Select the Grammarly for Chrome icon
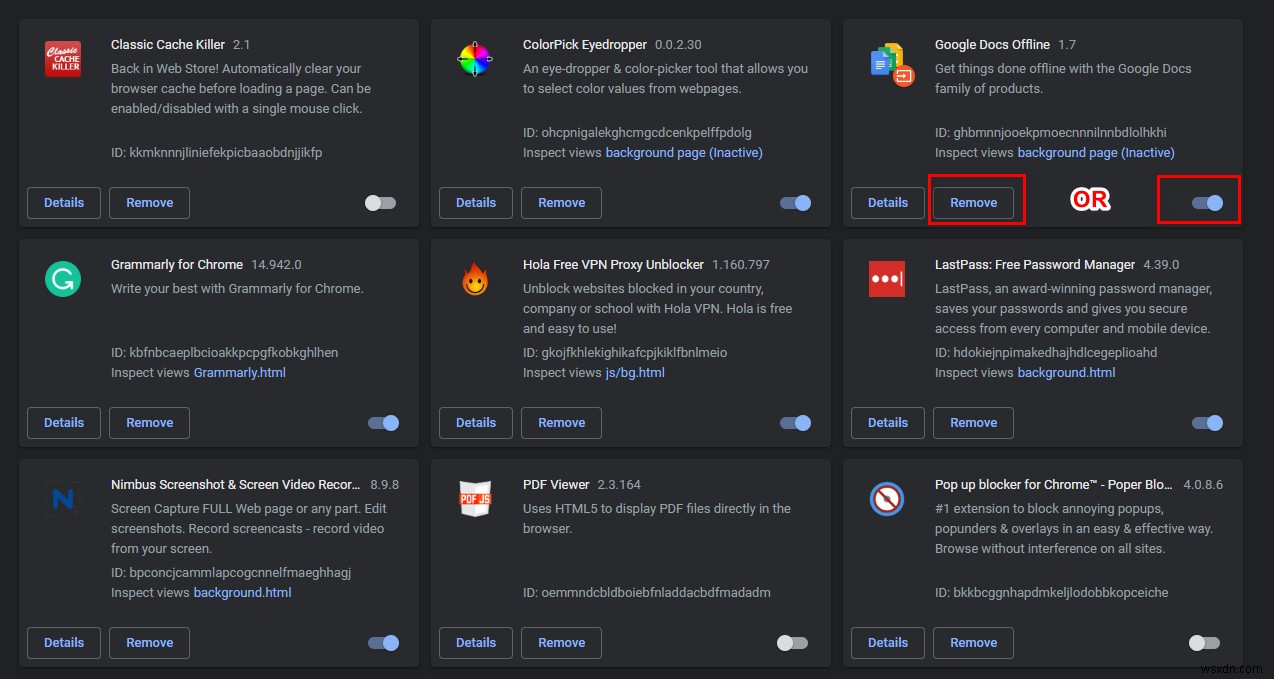 [62, 278]
